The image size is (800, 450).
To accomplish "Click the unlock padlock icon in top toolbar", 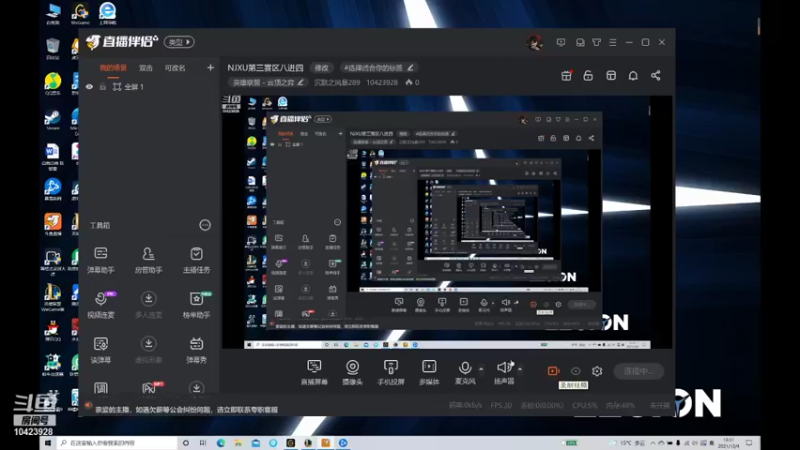I will pos(588,76).
